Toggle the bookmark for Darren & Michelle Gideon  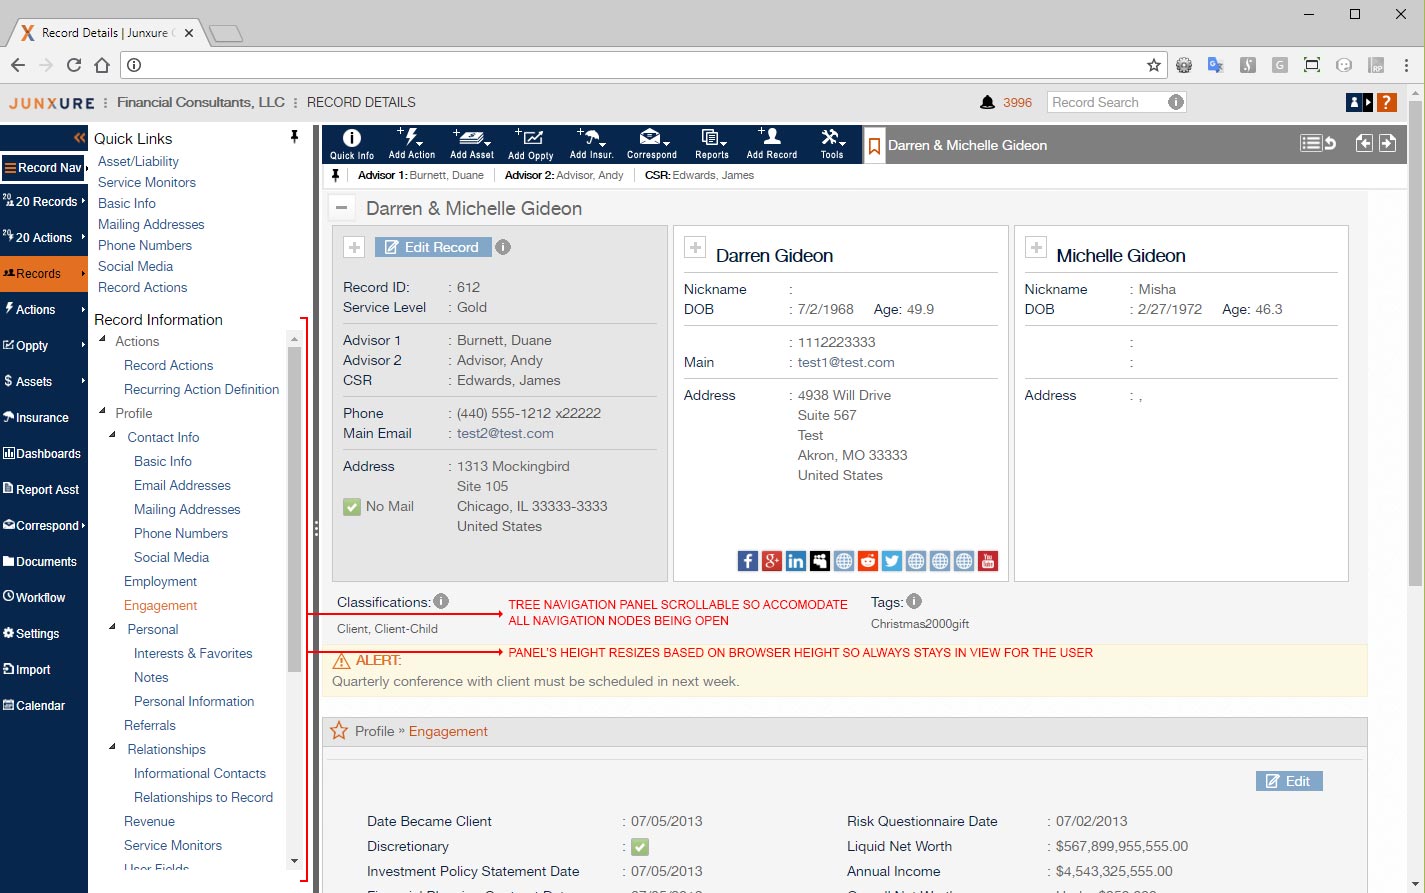point(874,146)
